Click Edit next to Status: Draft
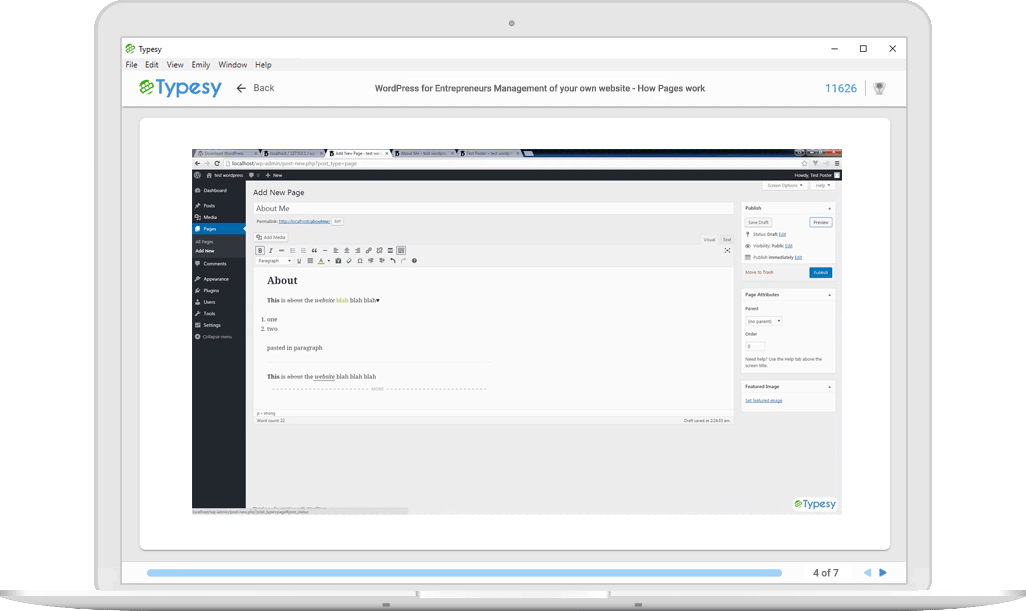1026x611 pixels. tap(782, 234)
